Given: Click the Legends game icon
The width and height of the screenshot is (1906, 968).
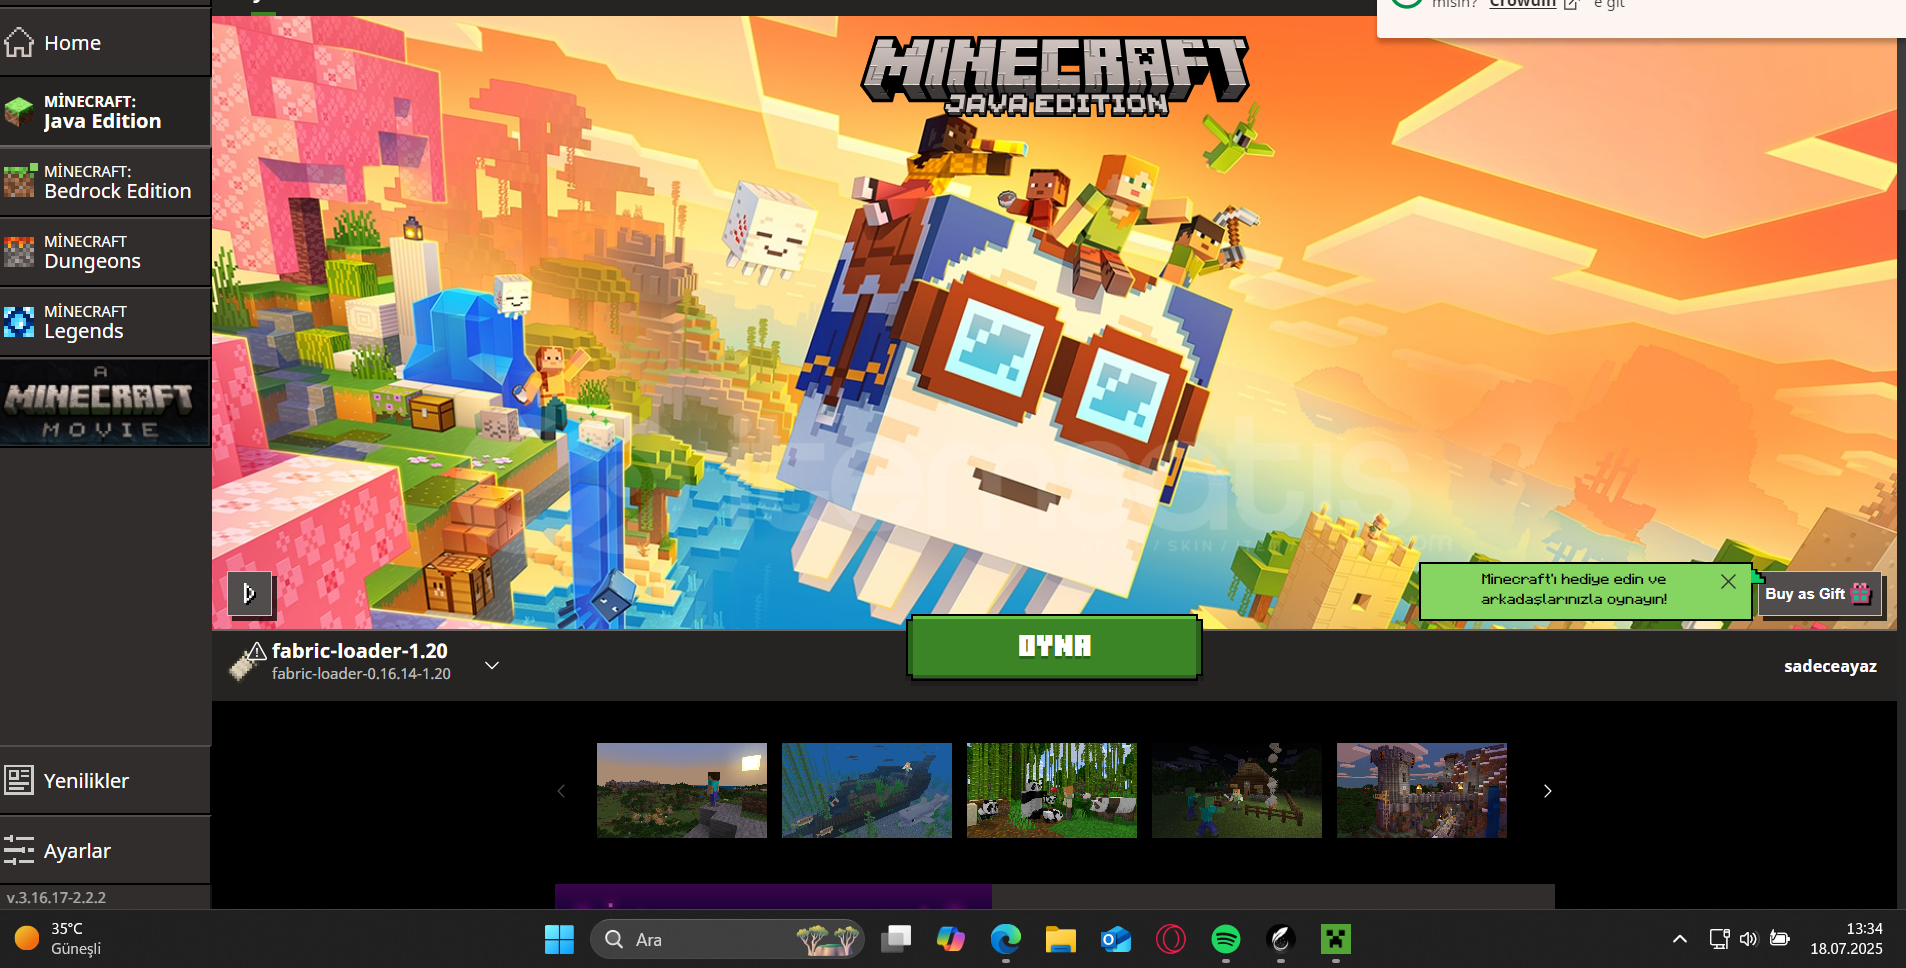Looking at the screenshot, I should point(19,322).
